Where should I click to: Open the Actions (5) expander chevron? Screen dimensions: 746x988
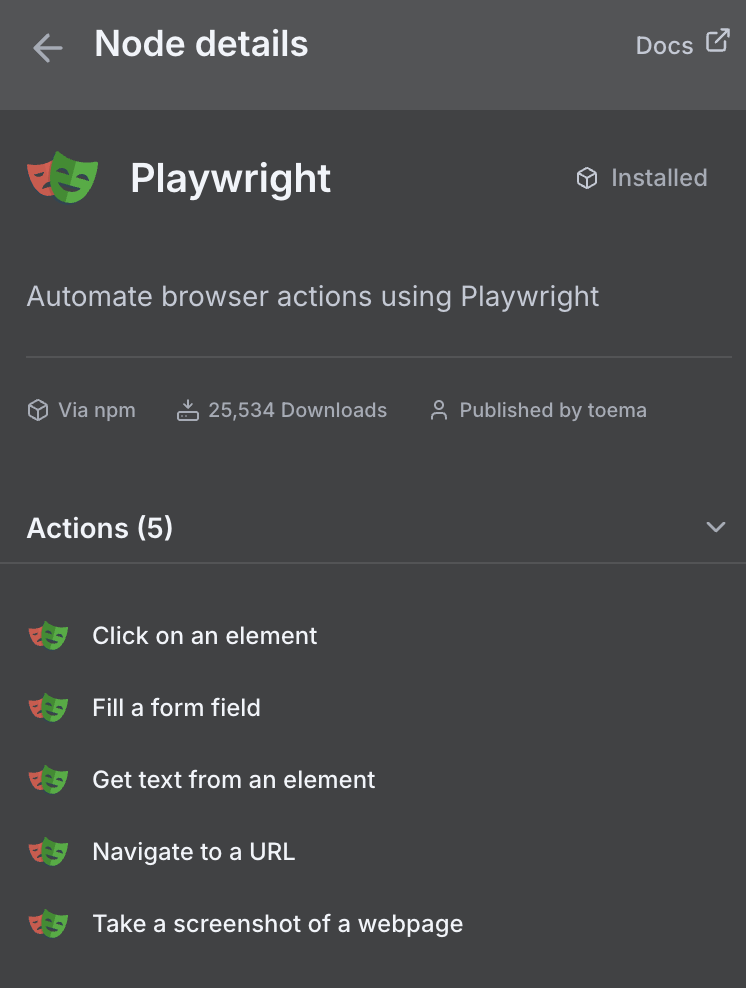(x=716, y=527)
